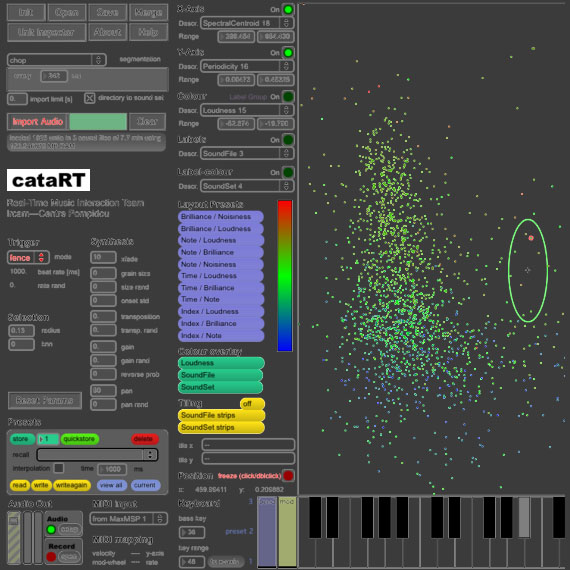Click the red highlighted unit in scatter plot
570x570 pixels.
click(531, 238)
